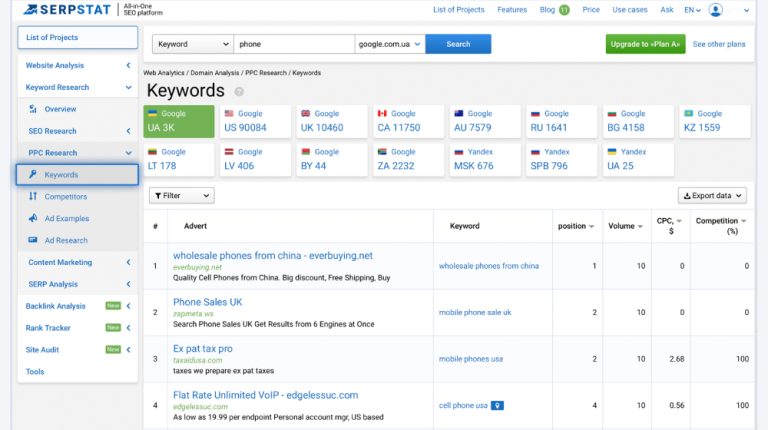Image resolution: width=768 pixels, height=430 pixels.
Task: Click the everbuying.net green domain text
Action: tap(197, 267)
